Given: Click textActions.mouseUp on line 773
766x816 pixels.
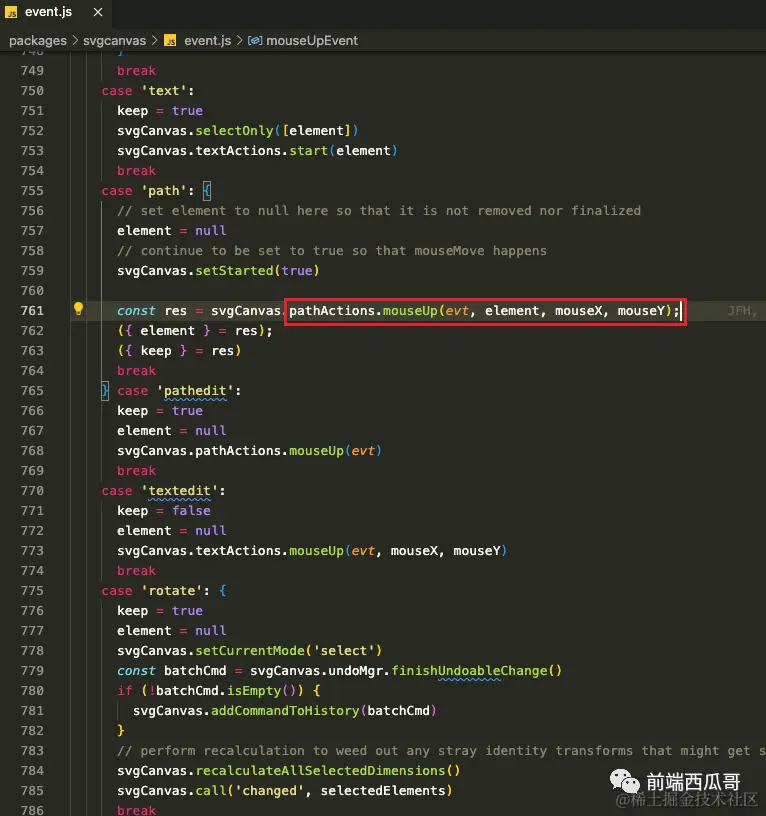Looking at the screenshot, I should coord(270,551).
